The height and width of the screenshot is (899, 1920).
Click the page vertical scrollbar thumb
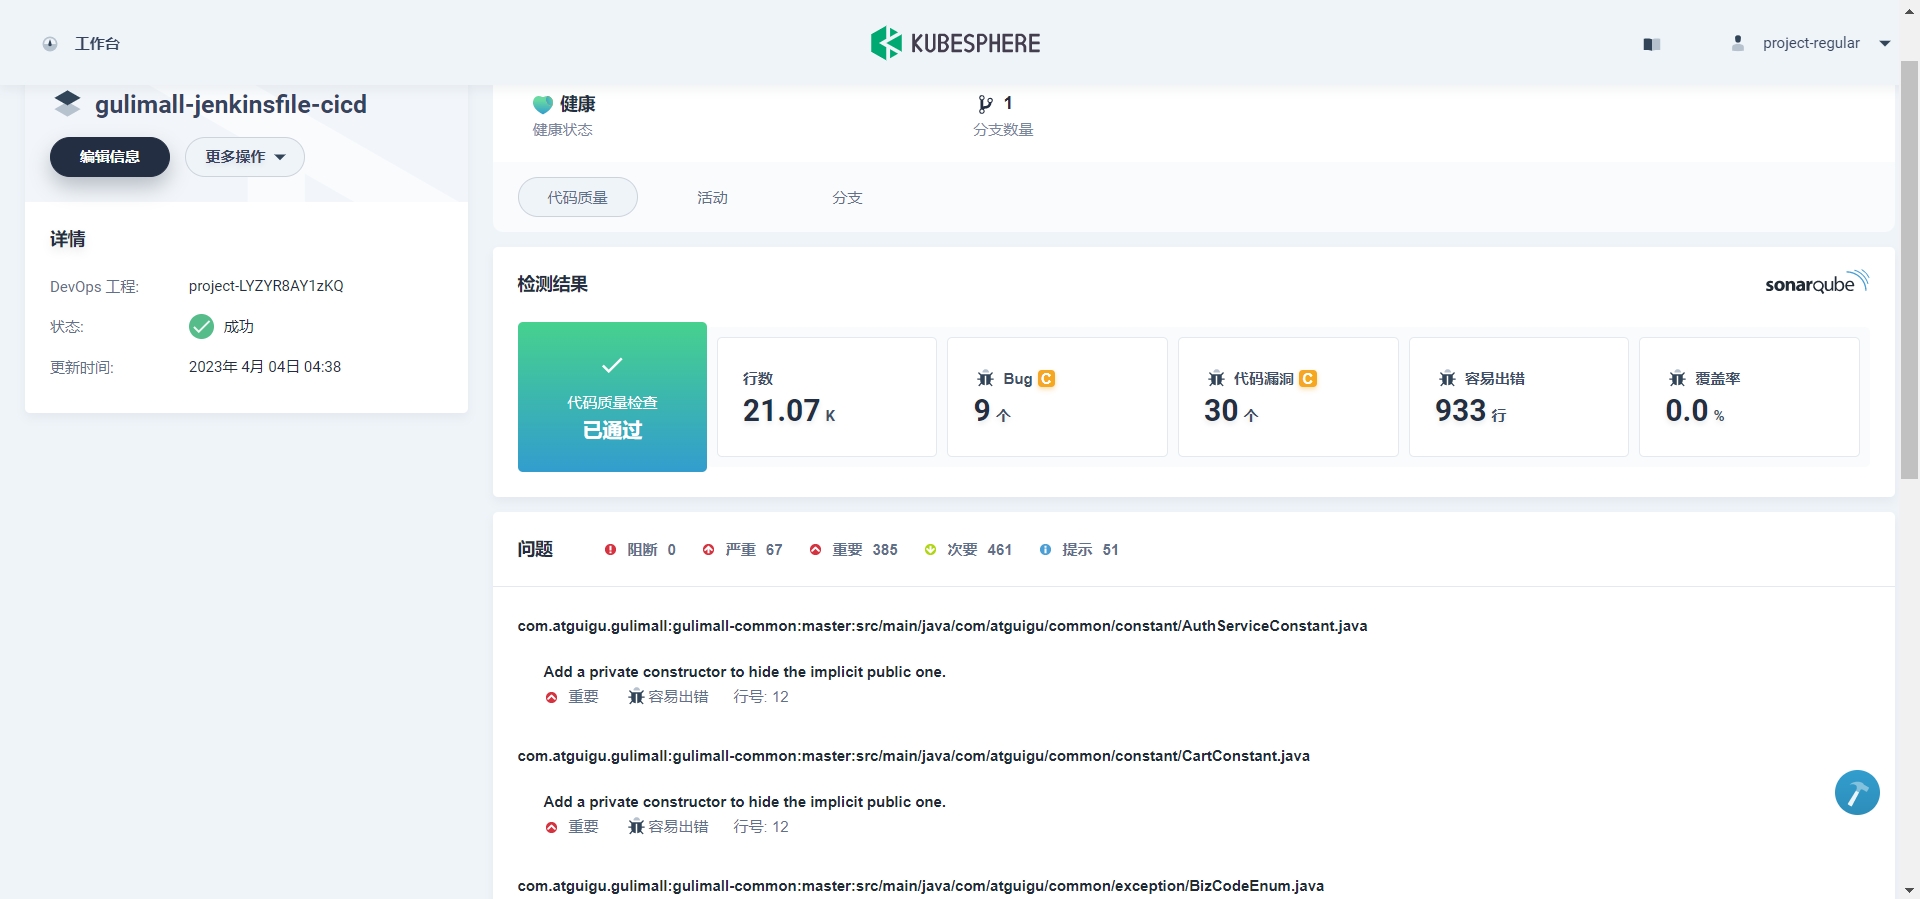[x=1909, y=270]
